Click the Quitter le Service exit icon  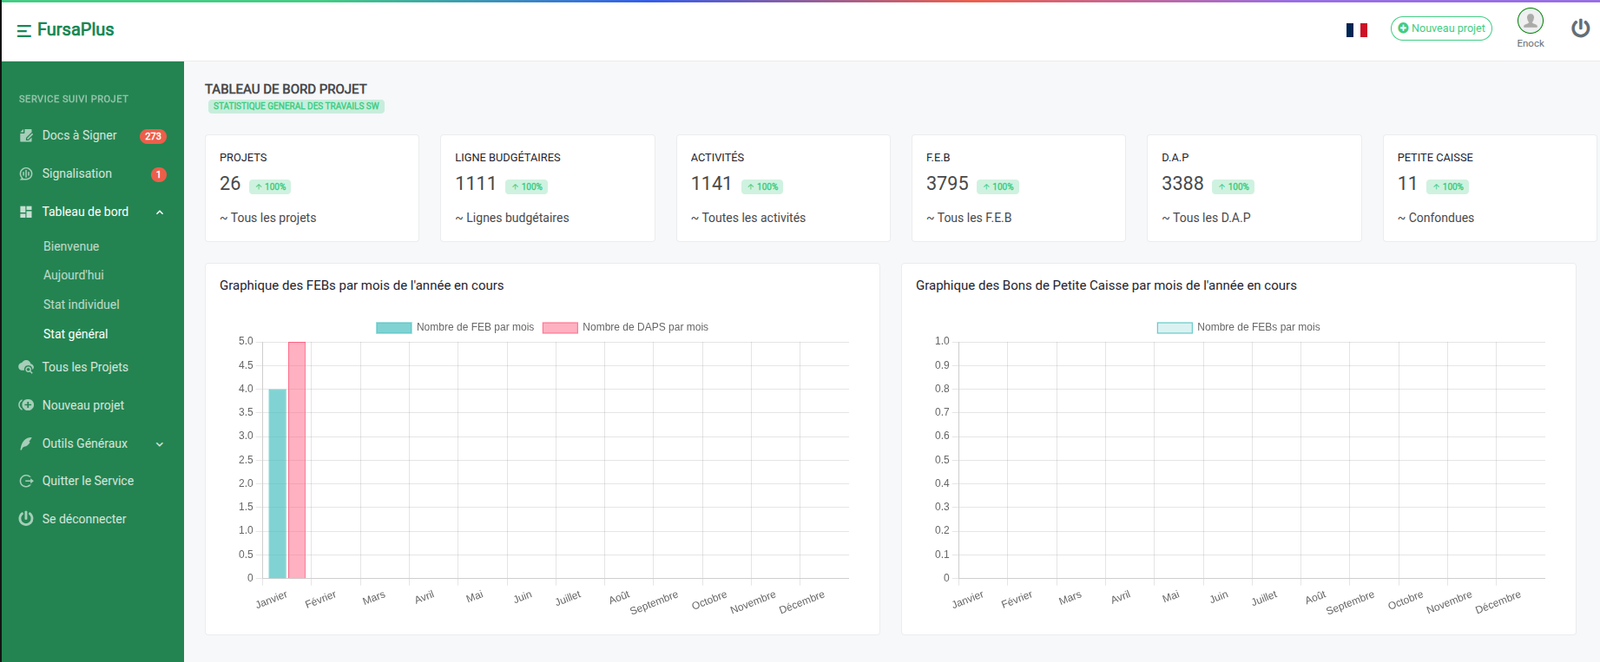pyautogui.click(x=26, y=481)
